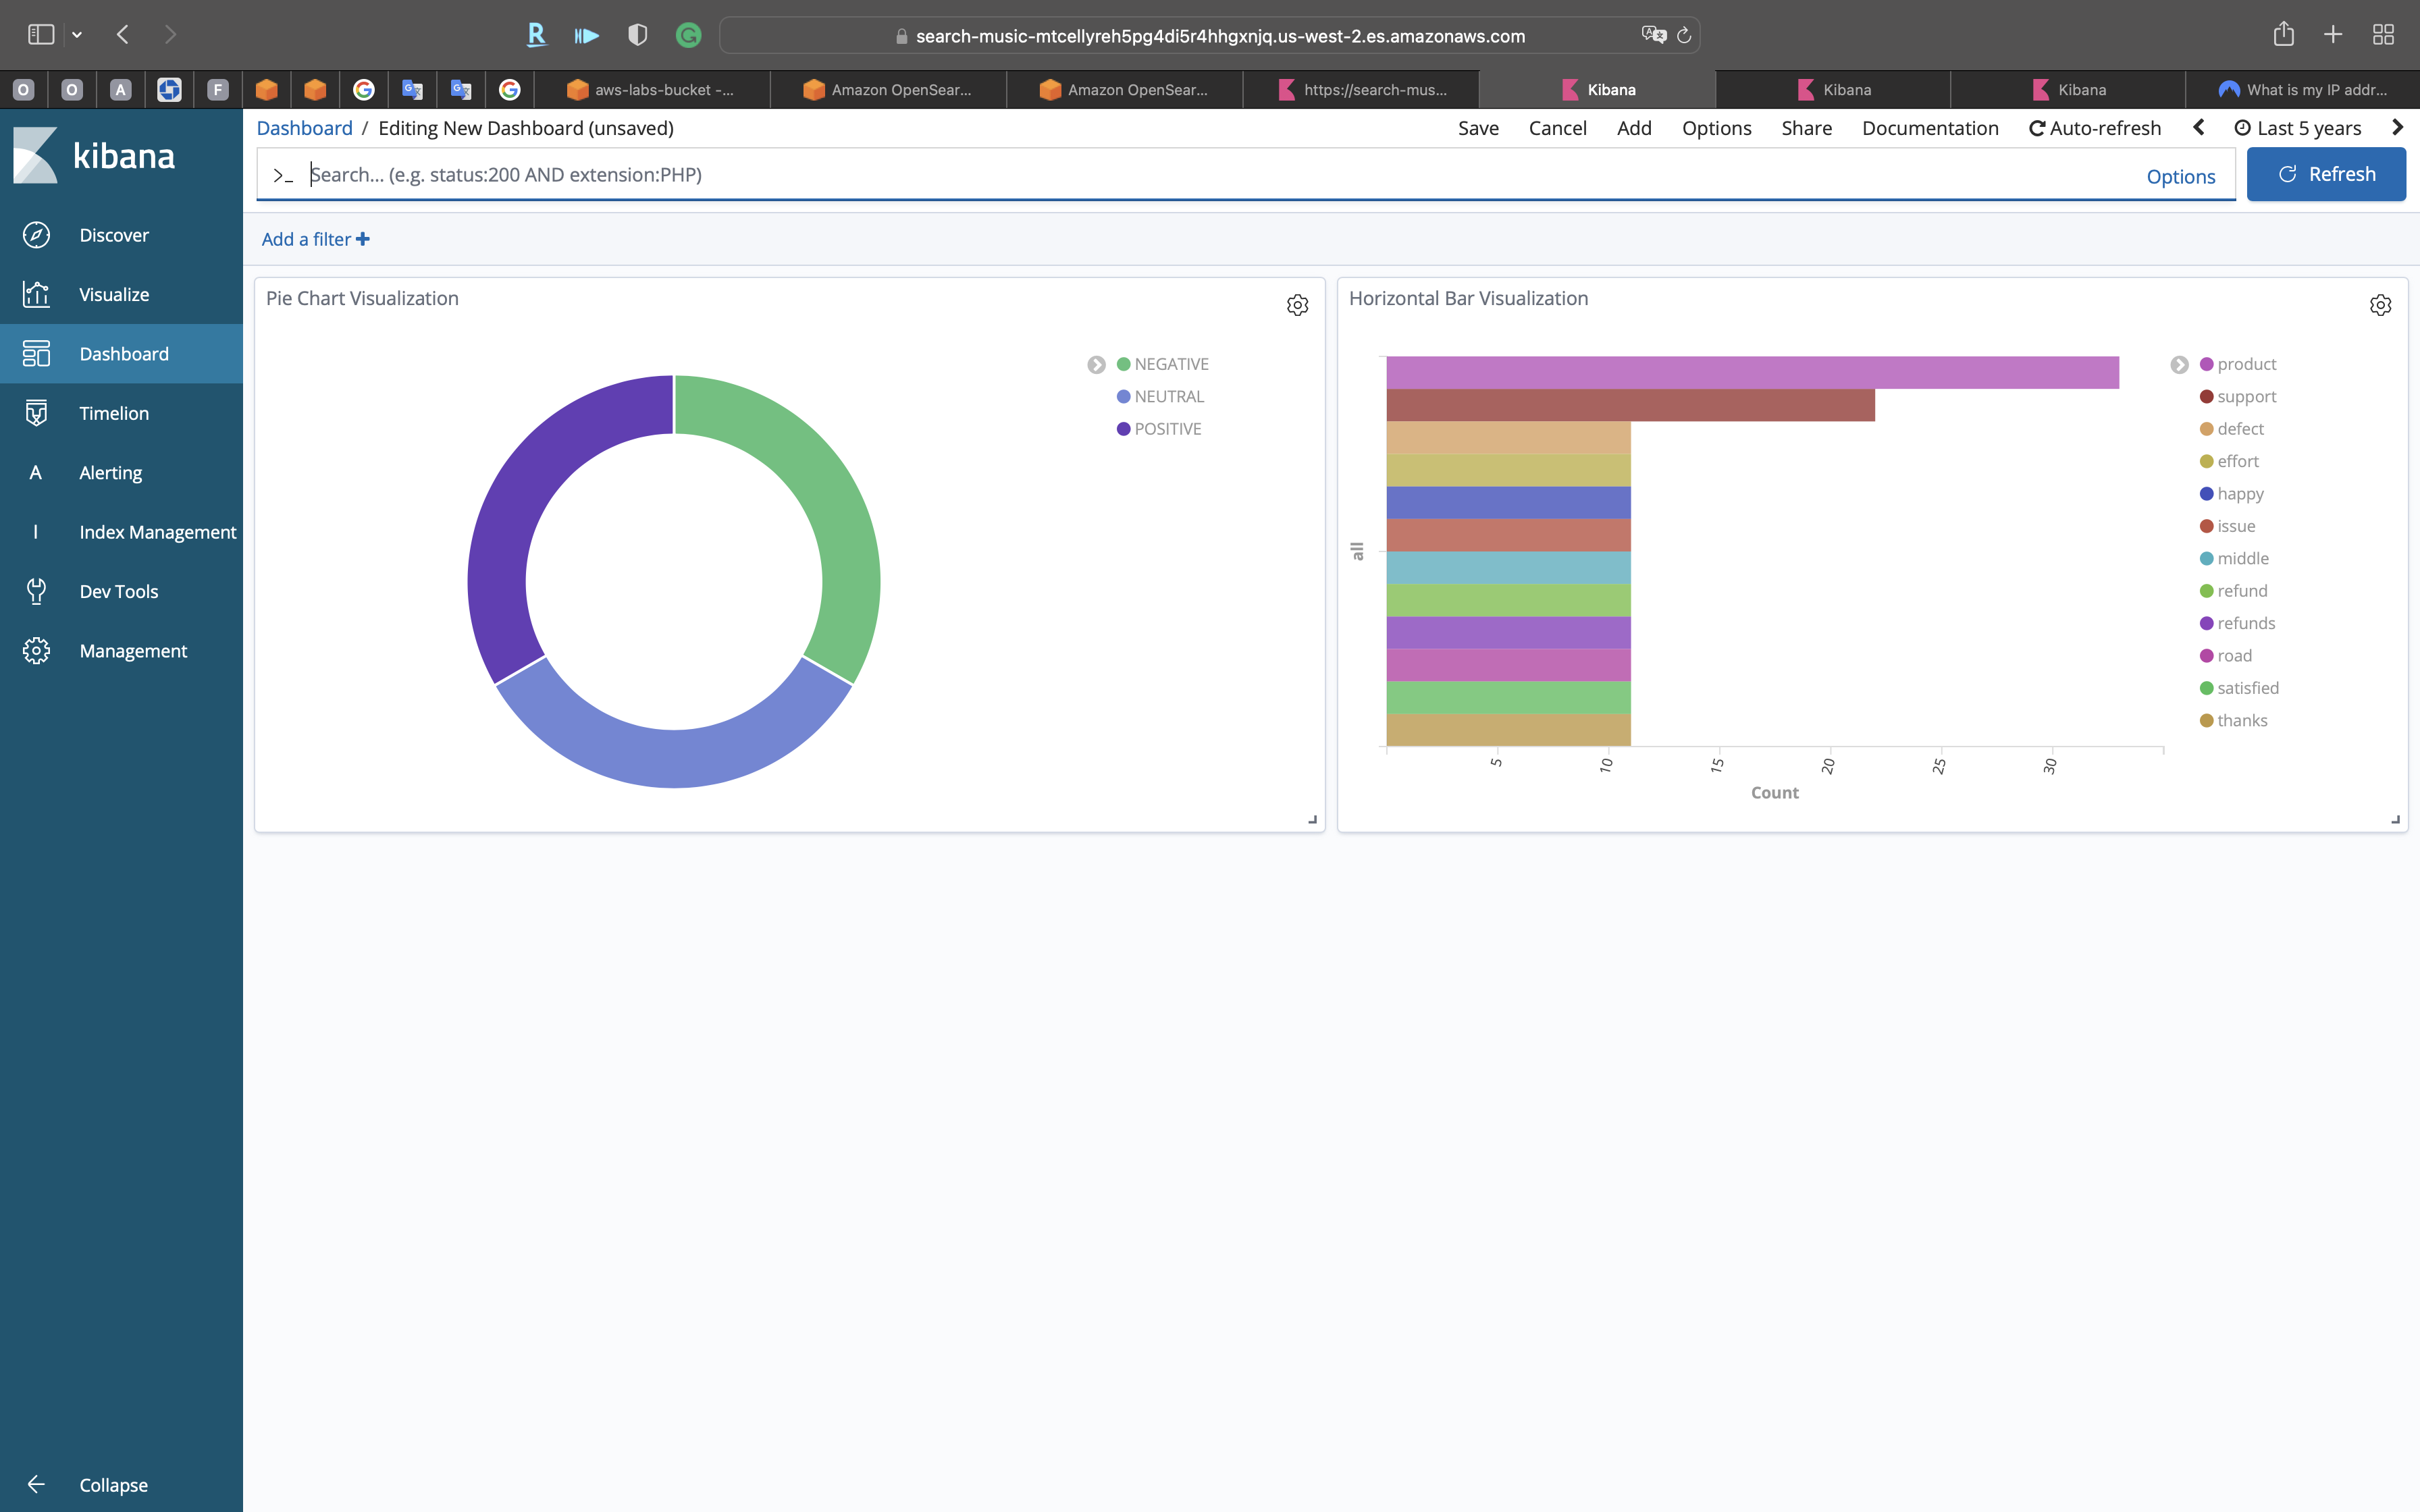Open Management gear icon in sidebar
The width and height of the screenshot is (2420, 1512).
(36, 651)
